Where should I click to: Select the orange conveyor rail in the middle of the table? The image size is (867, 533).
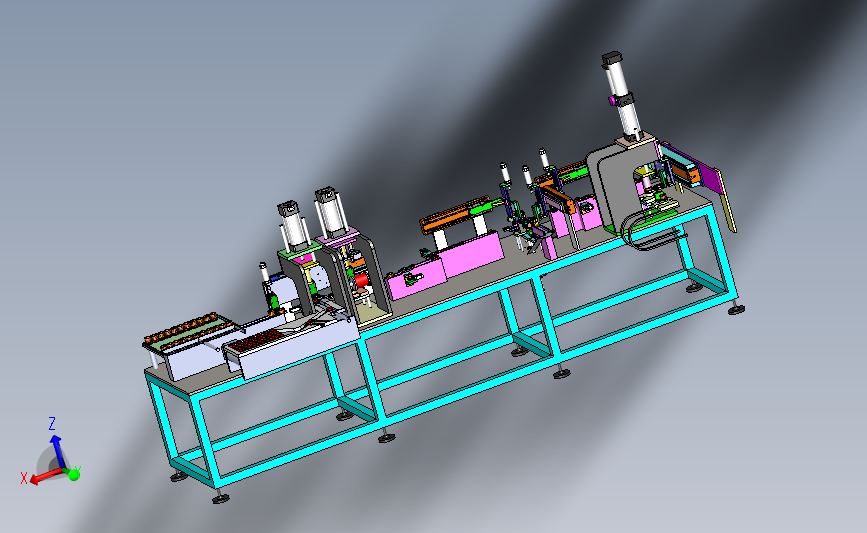[456, 213]
